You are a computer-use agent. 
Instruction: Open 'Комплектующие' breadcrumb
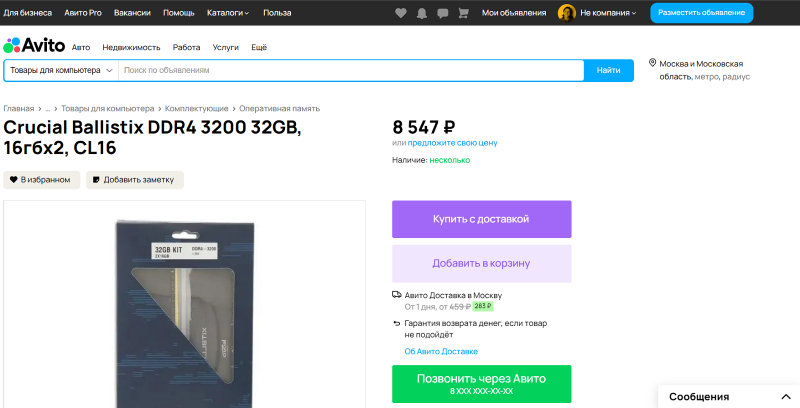click(x=196, y=108)
